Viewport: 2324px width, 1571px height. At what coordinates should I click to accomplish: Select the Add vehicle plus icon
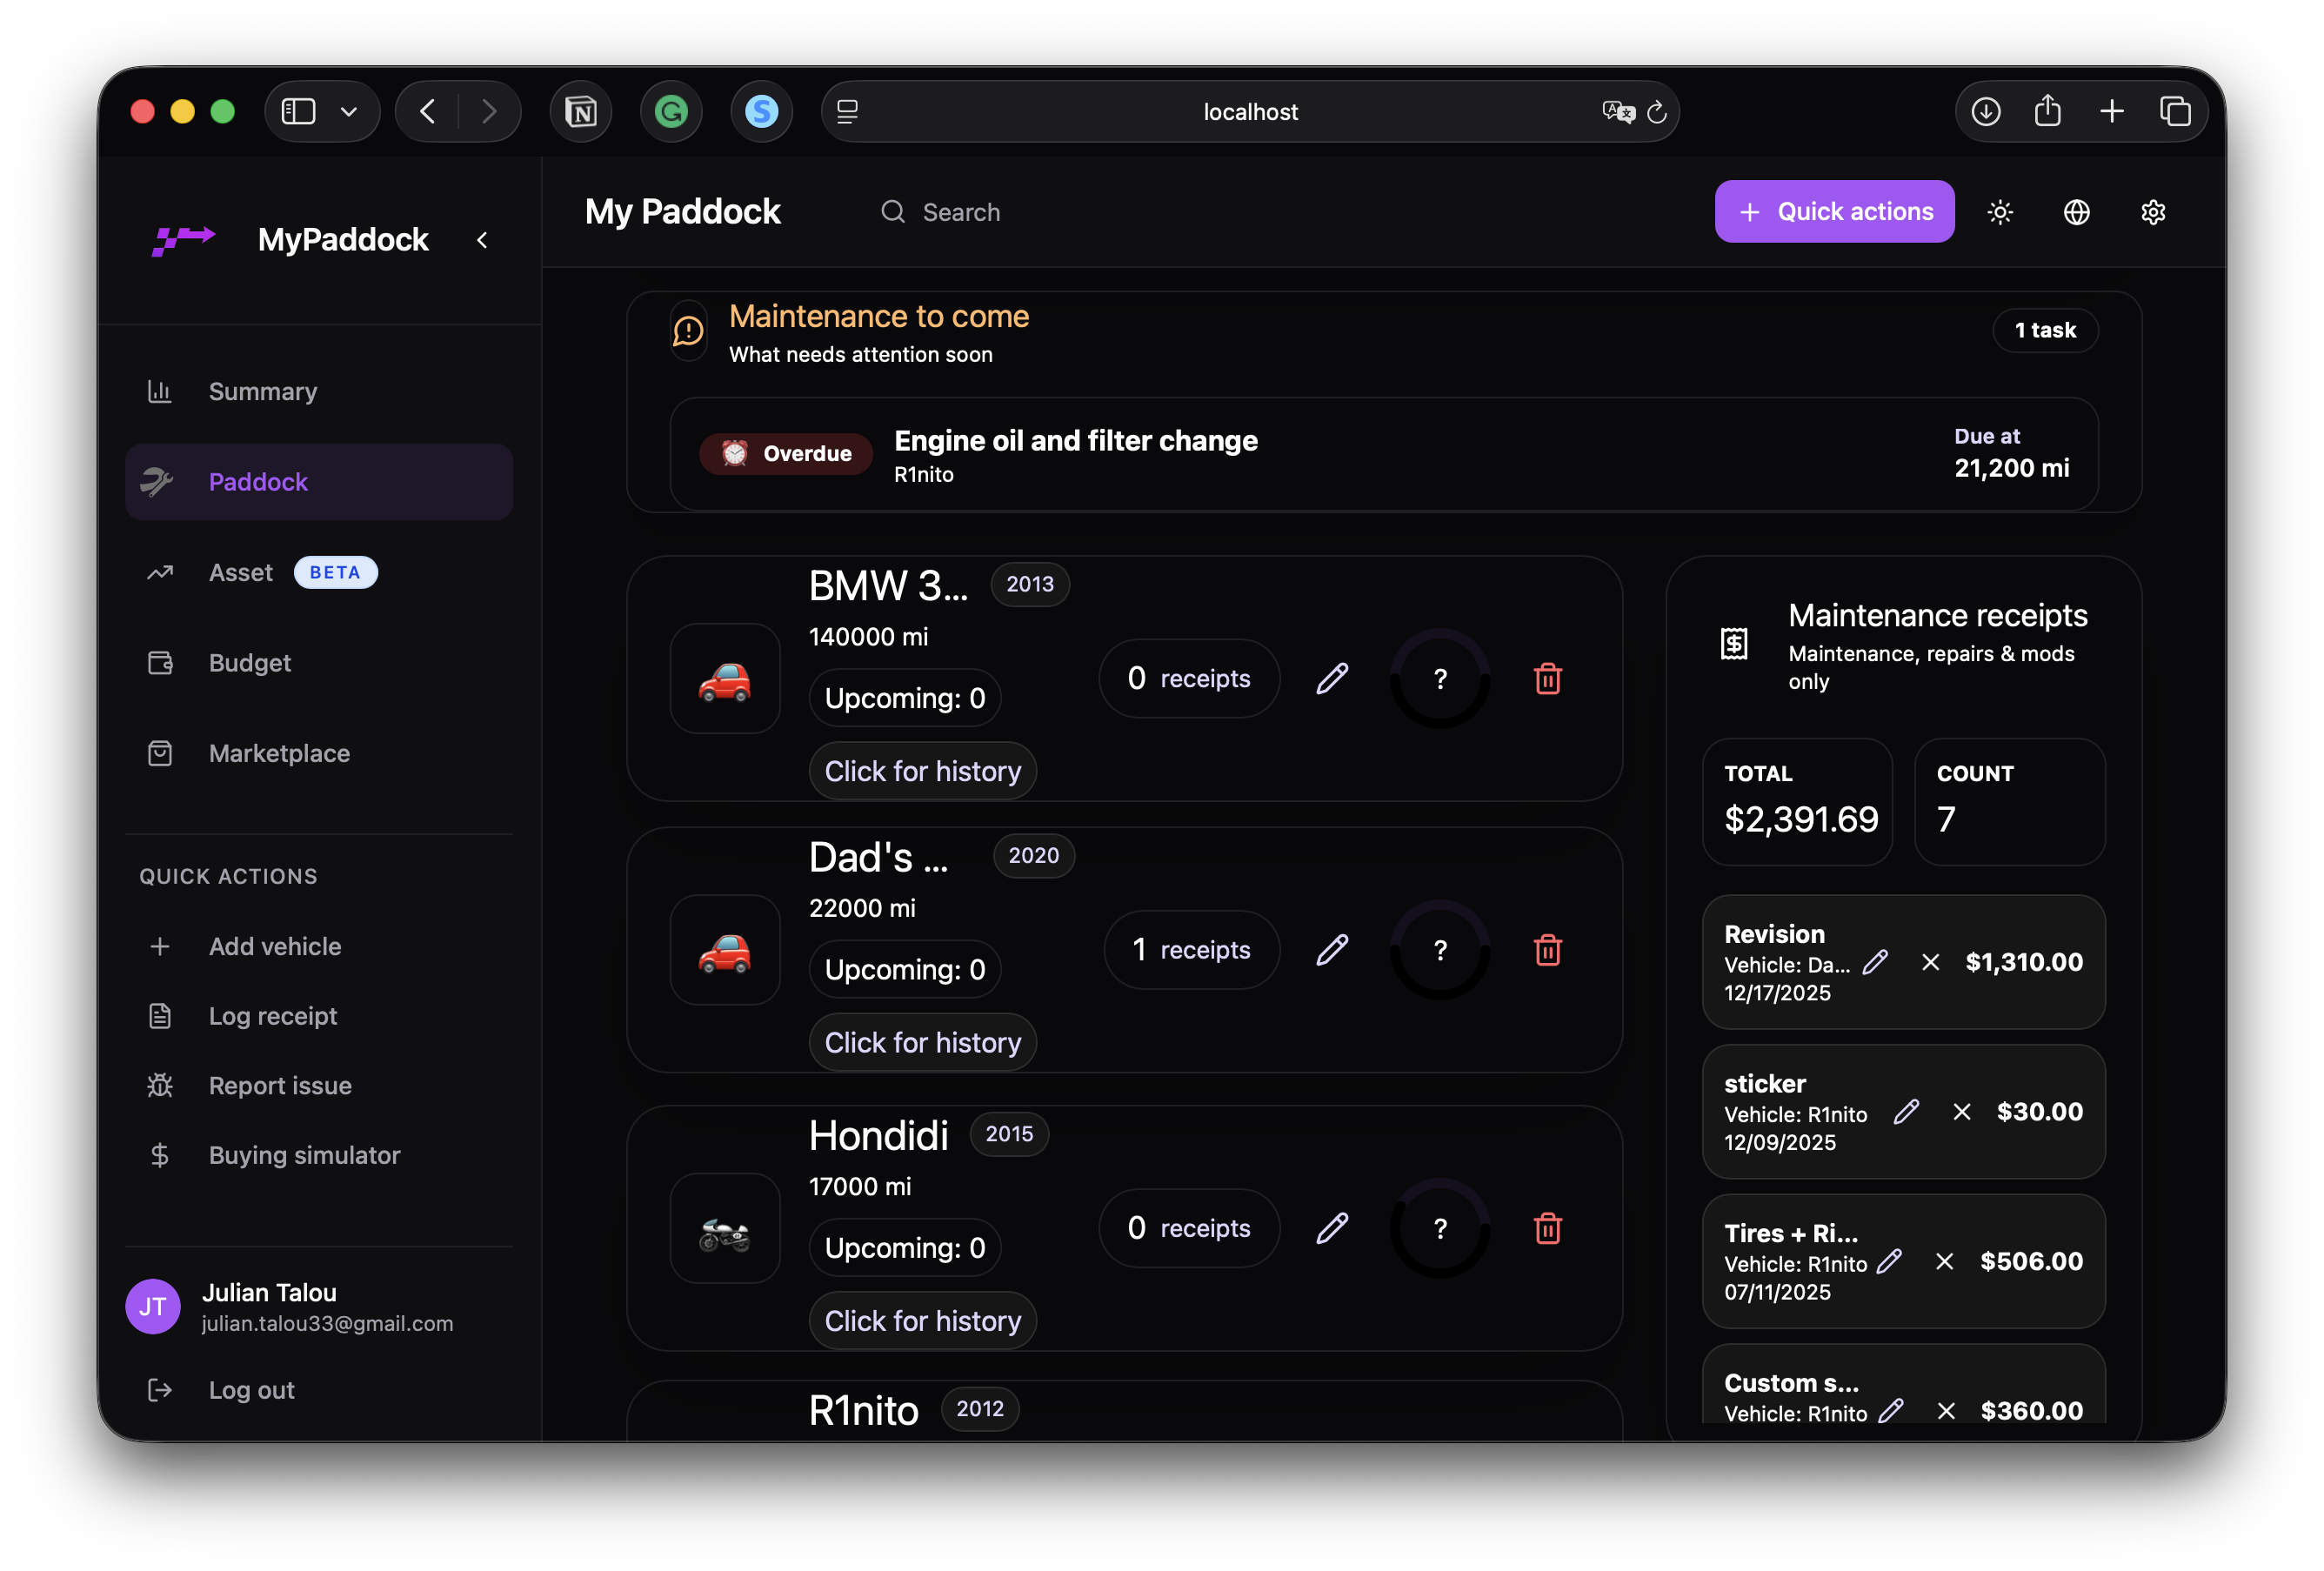pyautogui.click(x=160, y=945)
